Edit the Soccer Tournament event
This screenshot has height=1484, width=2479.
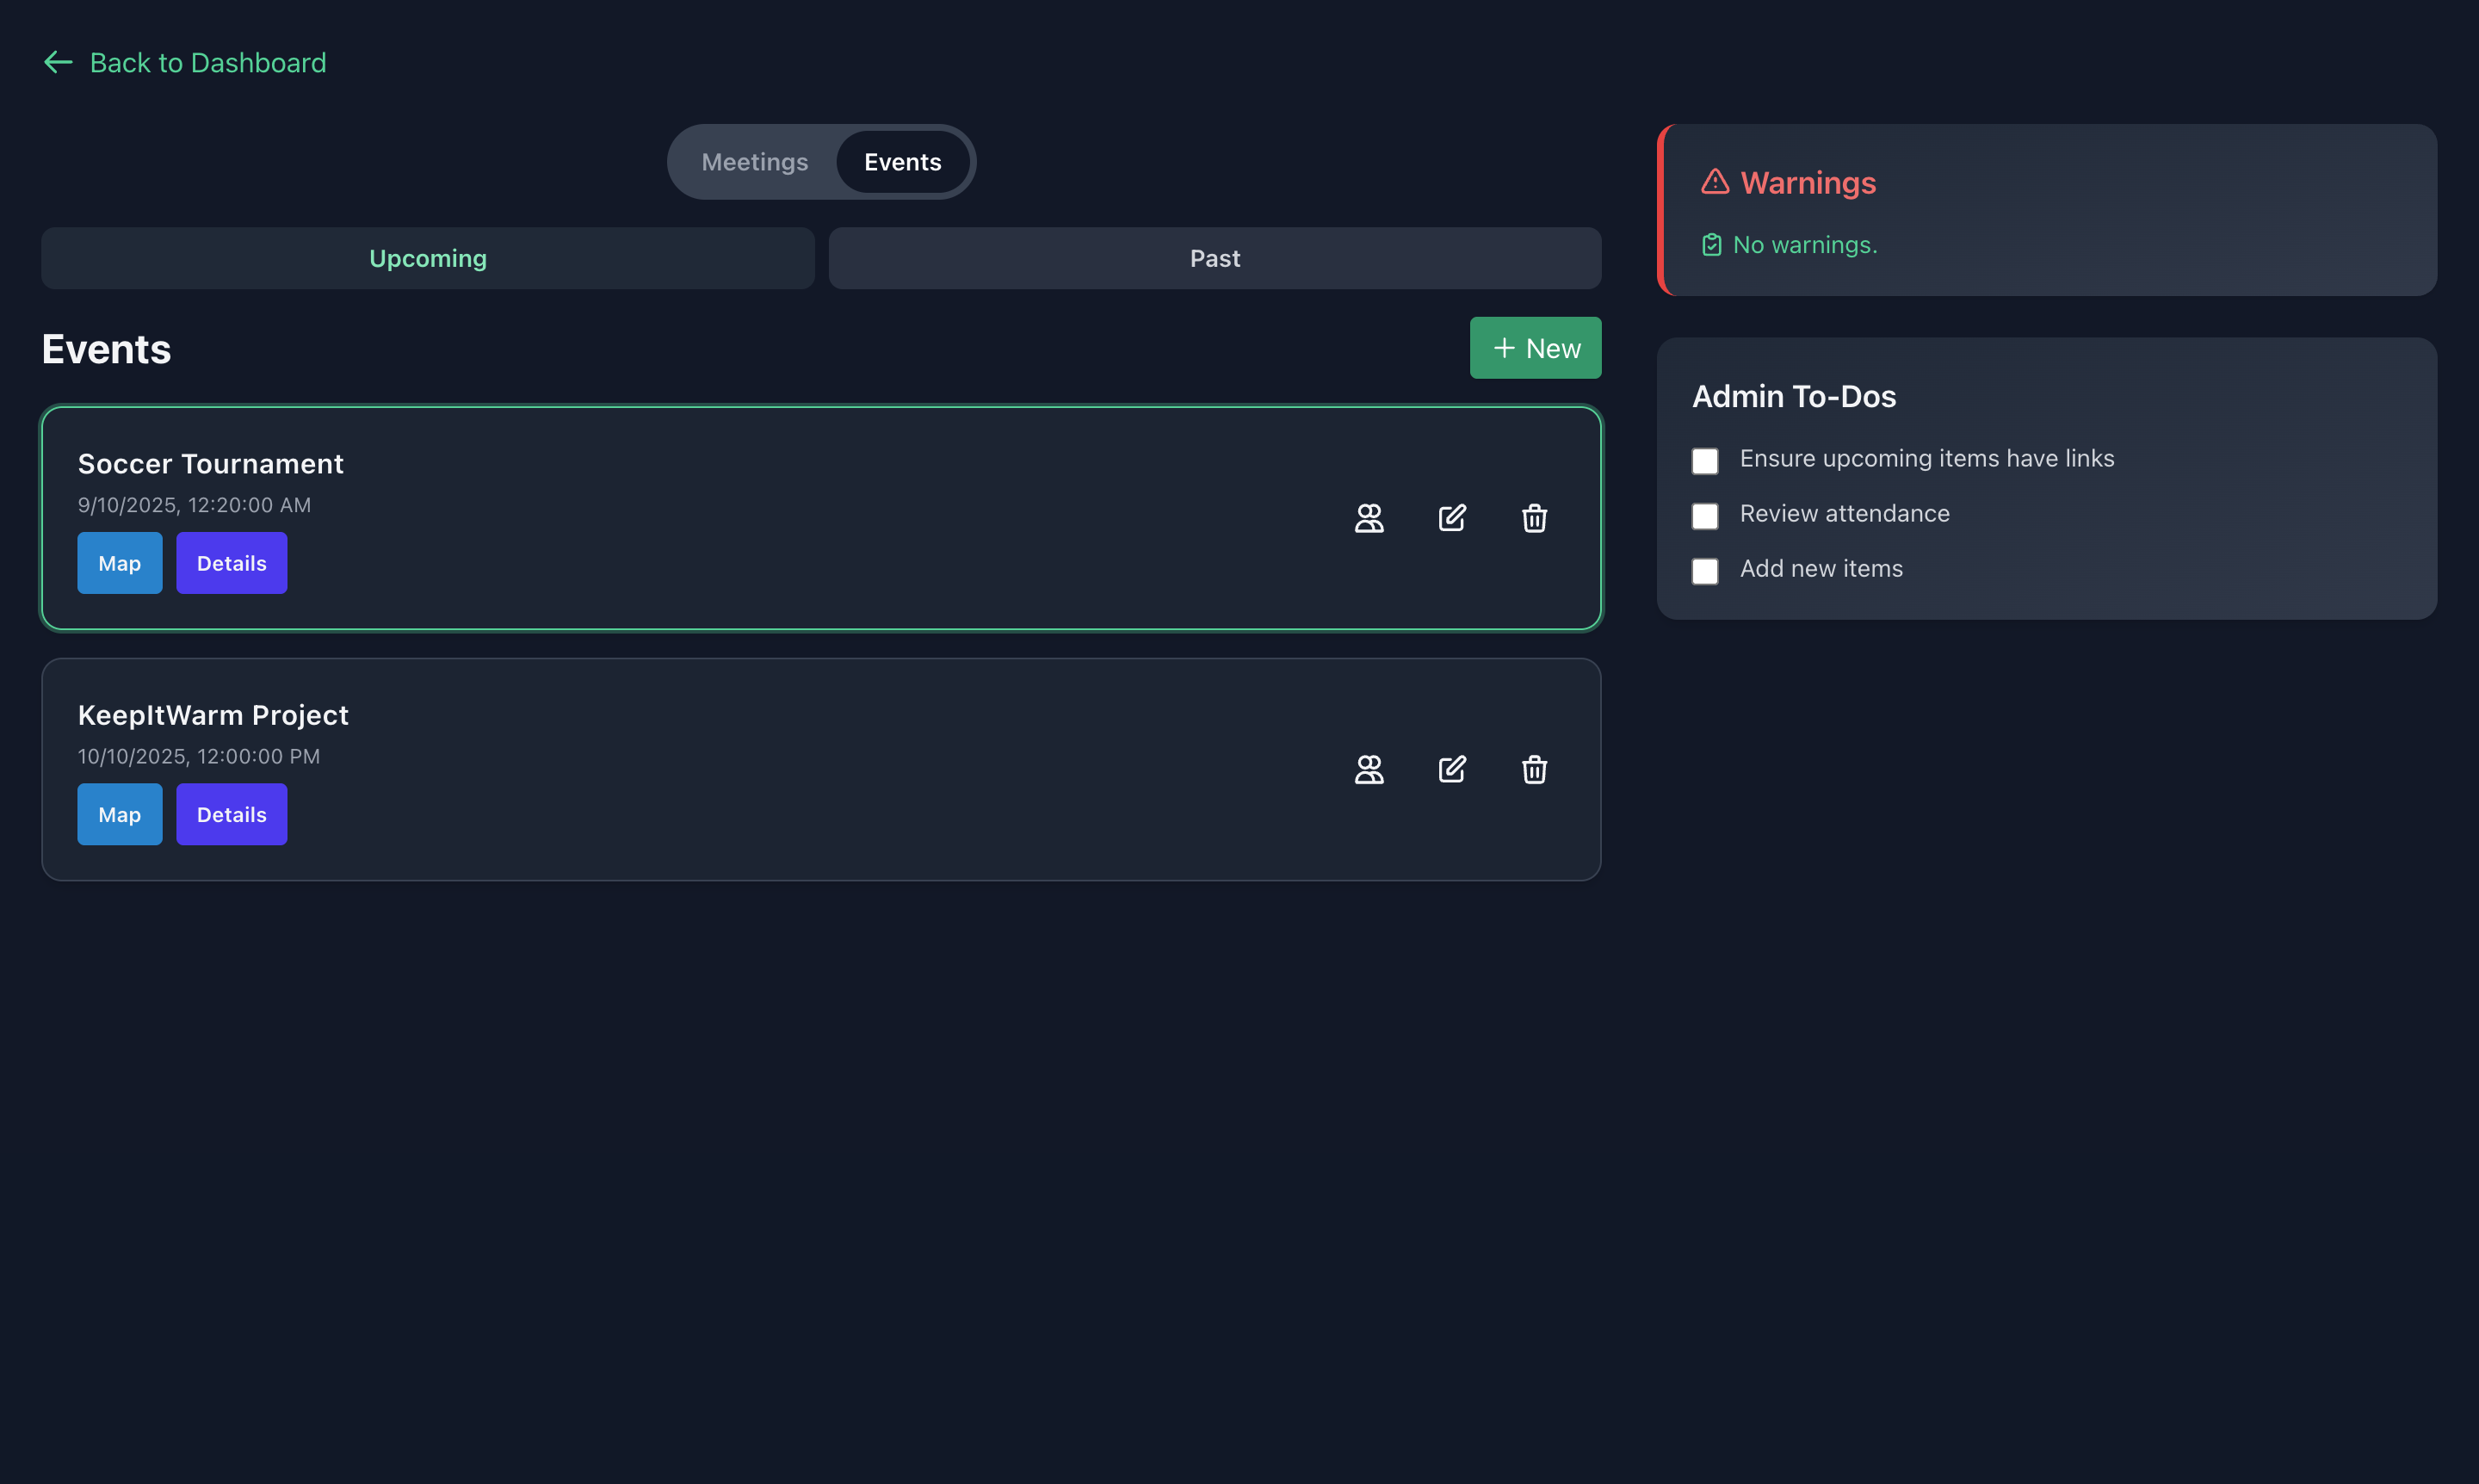[x=1452, y=518]
